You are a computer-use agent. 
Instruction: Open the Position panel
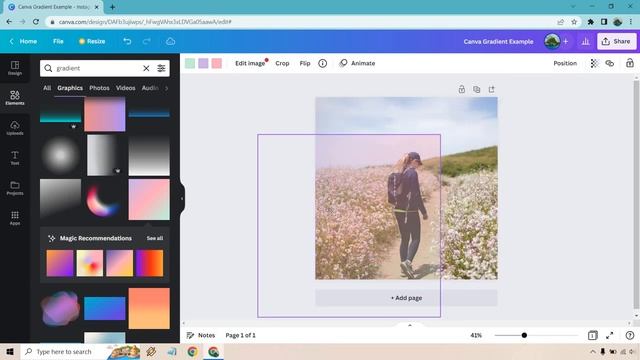[565, 63]
